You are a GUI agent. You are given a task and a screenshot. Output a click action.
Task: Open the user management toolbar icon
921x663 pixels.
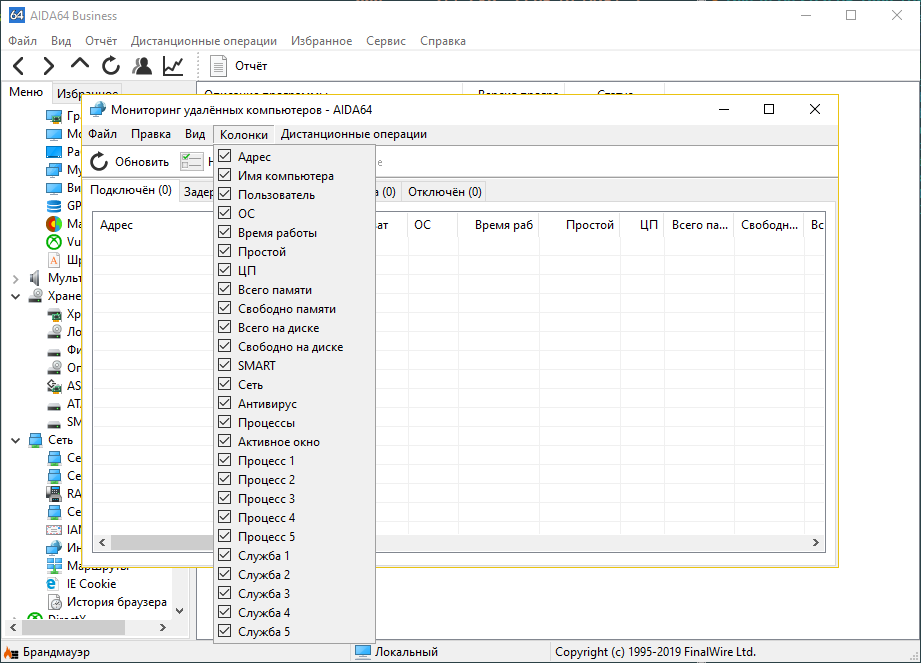[x=142, y=66]
